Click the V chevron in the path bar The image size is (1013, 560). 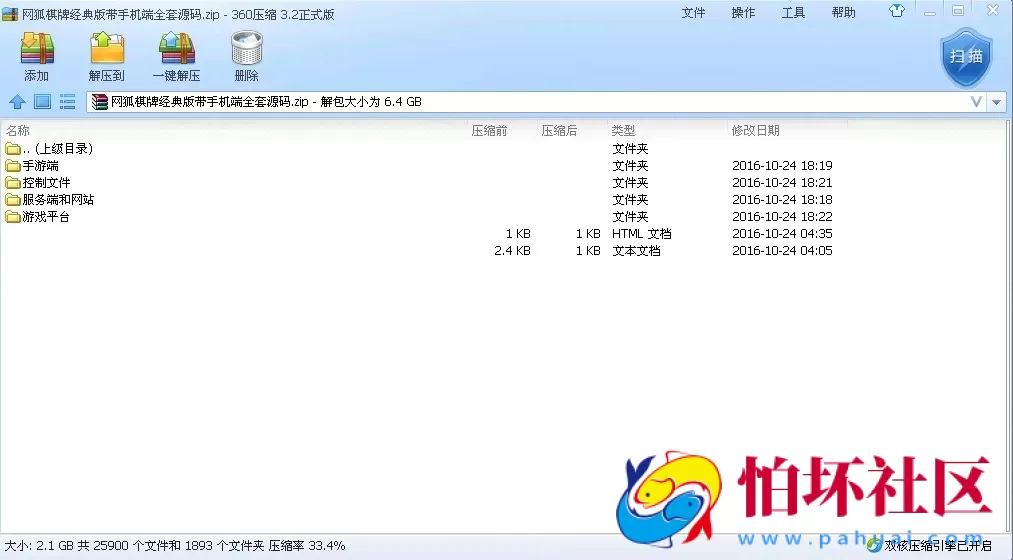click(x=976, y=101)
